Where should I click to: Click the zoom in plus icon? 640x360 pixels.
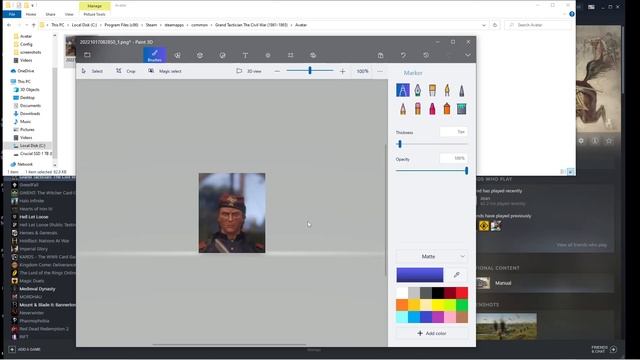pos(342,71)
